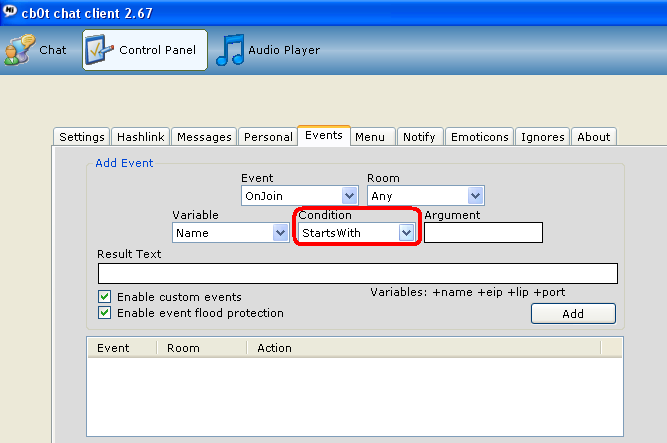Click the Control Panel toolbar button
Image resolution: width=667 pixels, height=443 pixels.
(x=145, y=50)
